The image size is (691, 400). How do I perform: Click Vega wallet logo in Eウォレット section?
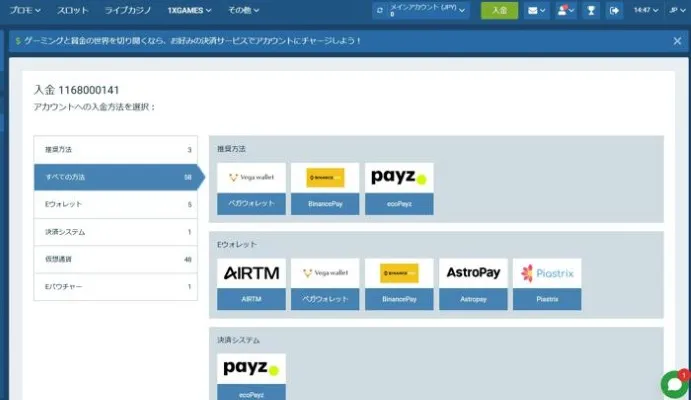click(x=325, y=273)
